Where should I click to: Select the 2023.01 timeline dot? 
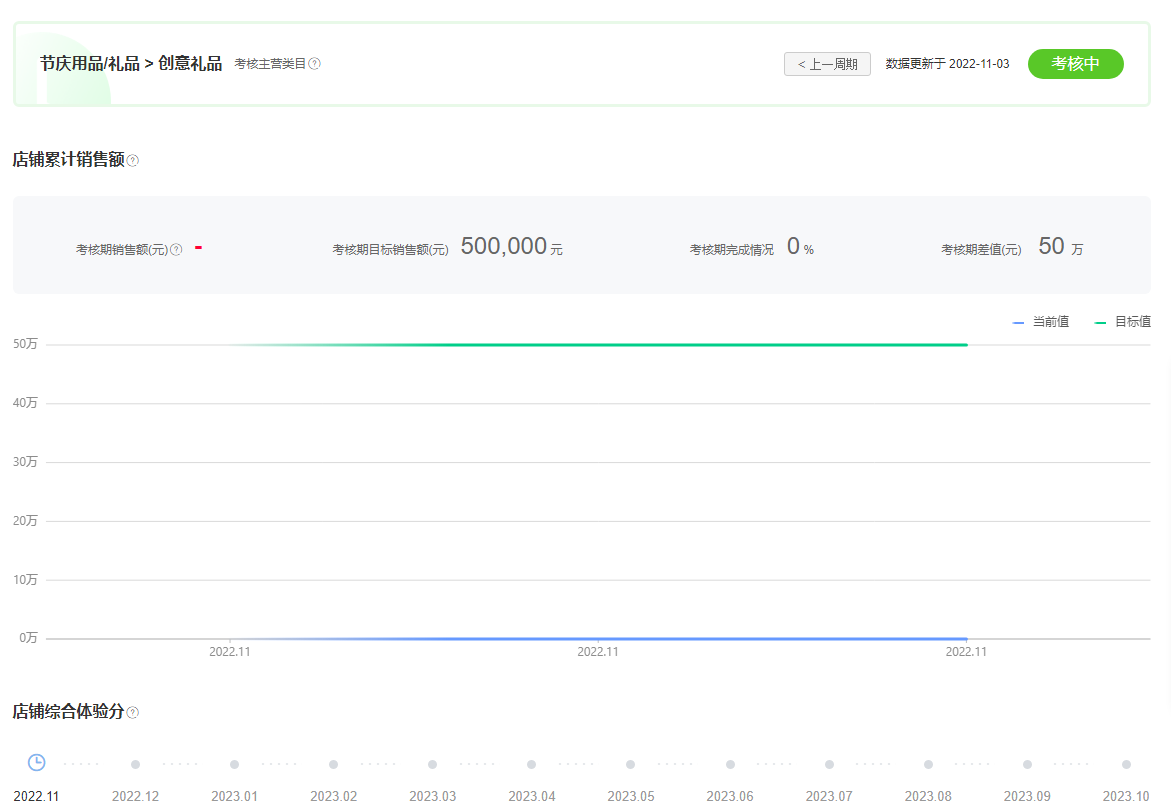pyautogui.click(x=234, y=764)
